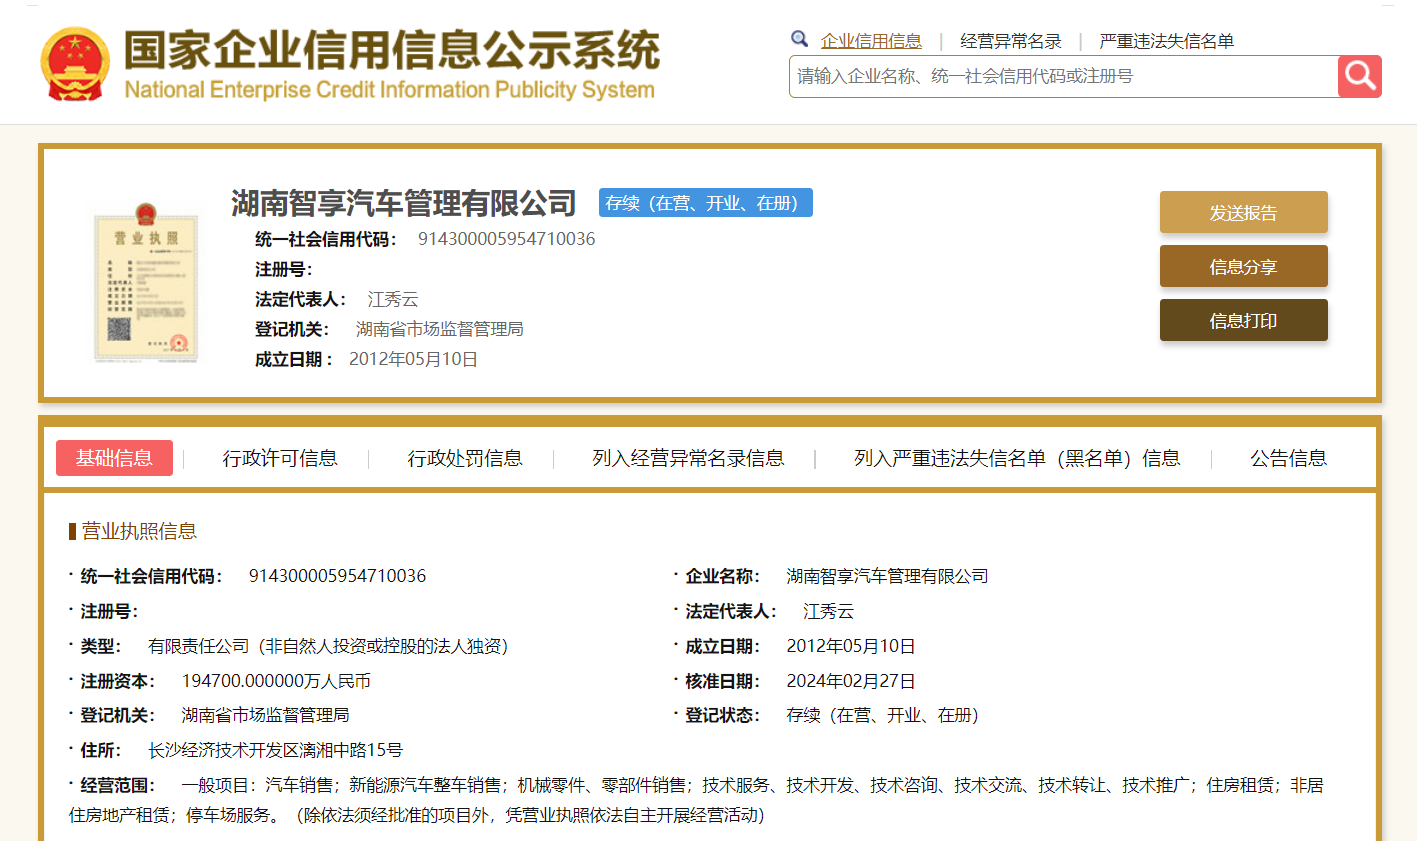Viewport: 1417px width, 841px height.
Task: Click the header 登记机关 value 湖南省市场监督管理局
Action: click(x=440, y=329)
